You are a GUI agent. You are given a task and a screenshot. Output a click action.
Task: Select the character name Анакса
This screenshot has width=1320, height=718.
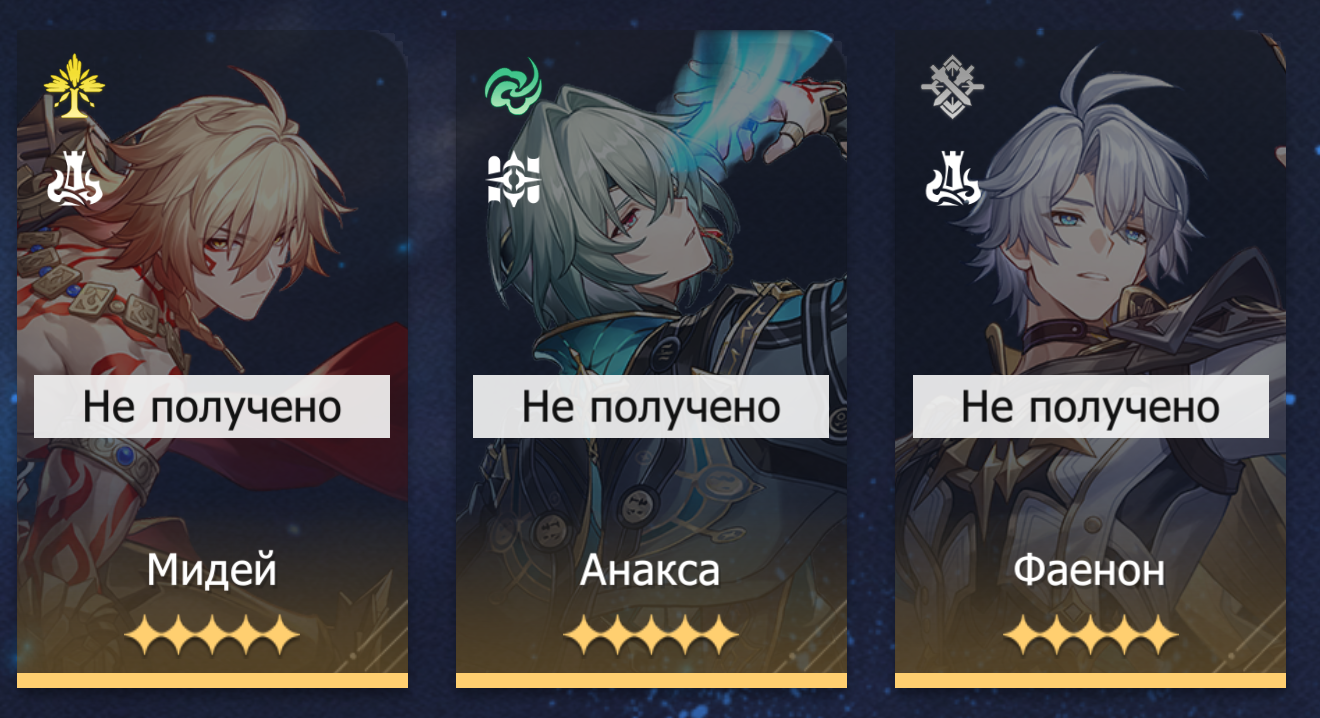[x=650, y=571]
